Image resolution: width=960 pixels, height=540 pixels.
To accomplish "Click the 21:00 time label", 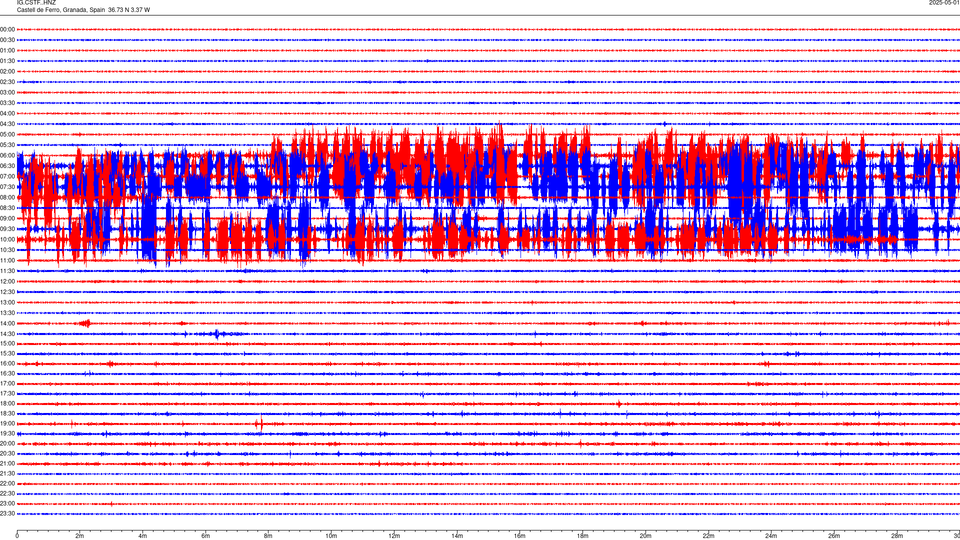I will point(7,463).
